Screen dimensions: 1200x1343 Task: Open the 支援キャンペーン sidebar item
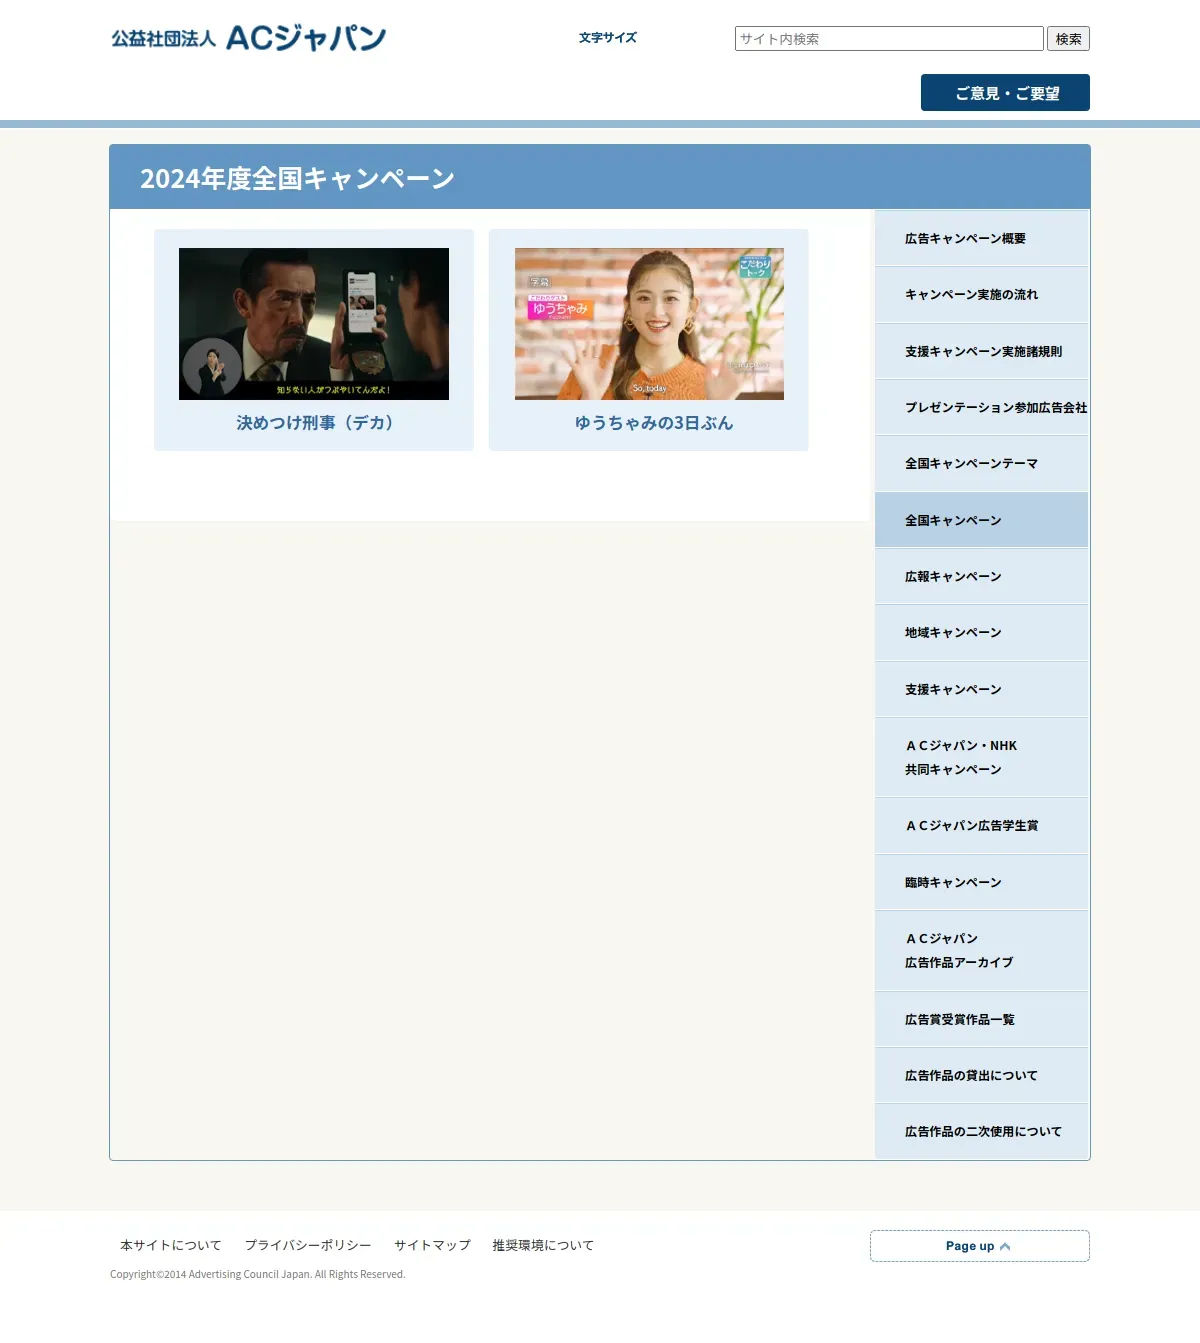(x=982, y=689)
